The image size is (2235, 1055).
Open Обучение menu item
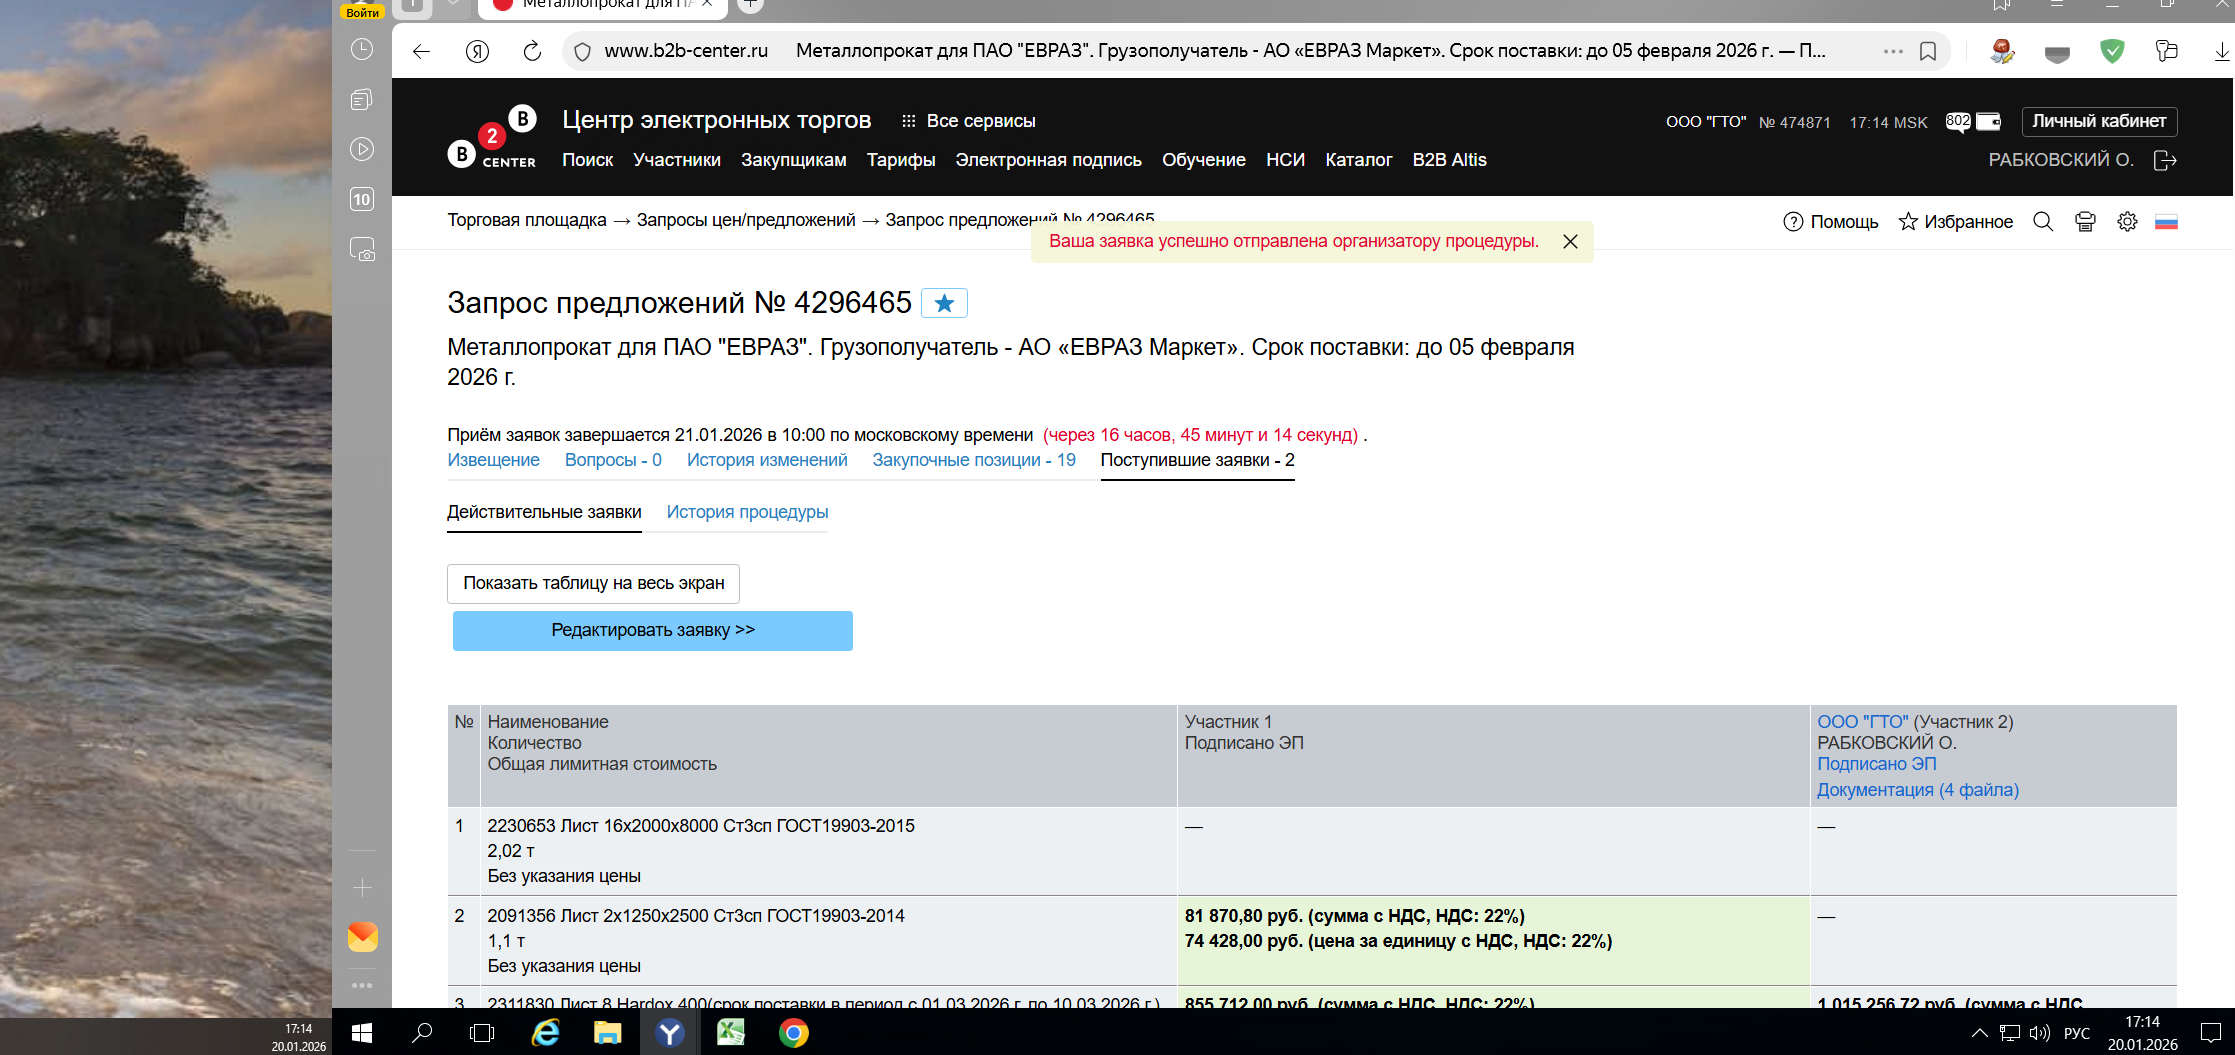(x=1204, y=160)
